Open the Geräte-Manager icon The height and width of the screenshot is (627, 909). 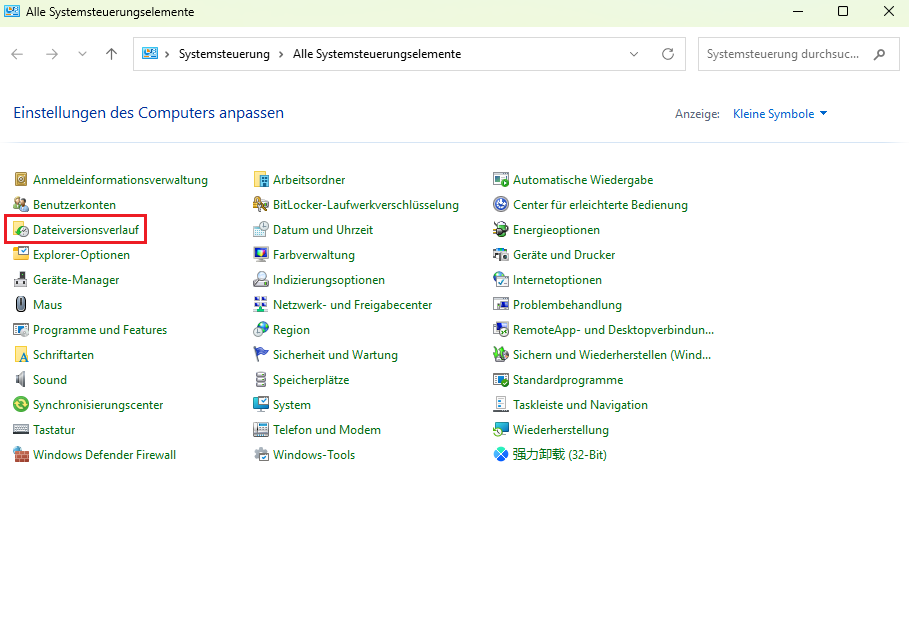coord(21,280)
